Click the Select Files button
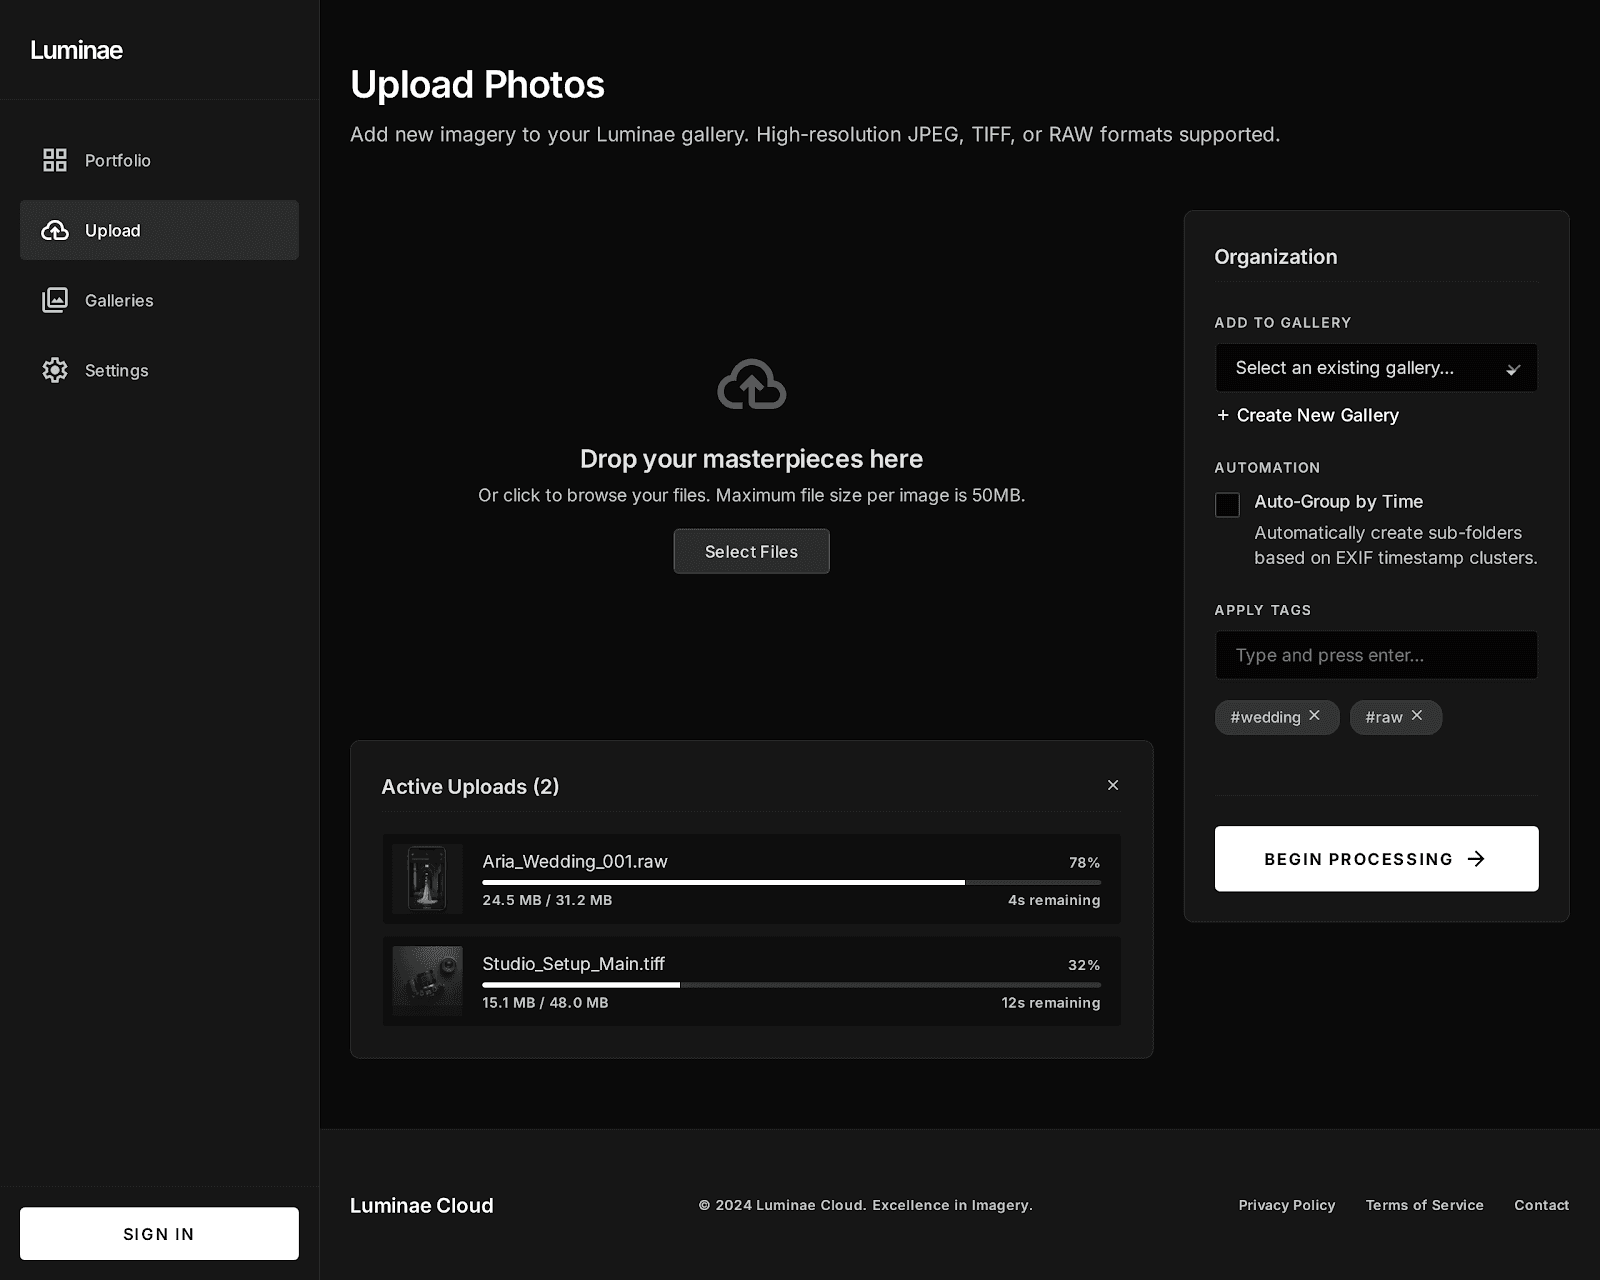1600x1280 pixels. [x=751, y=551]
